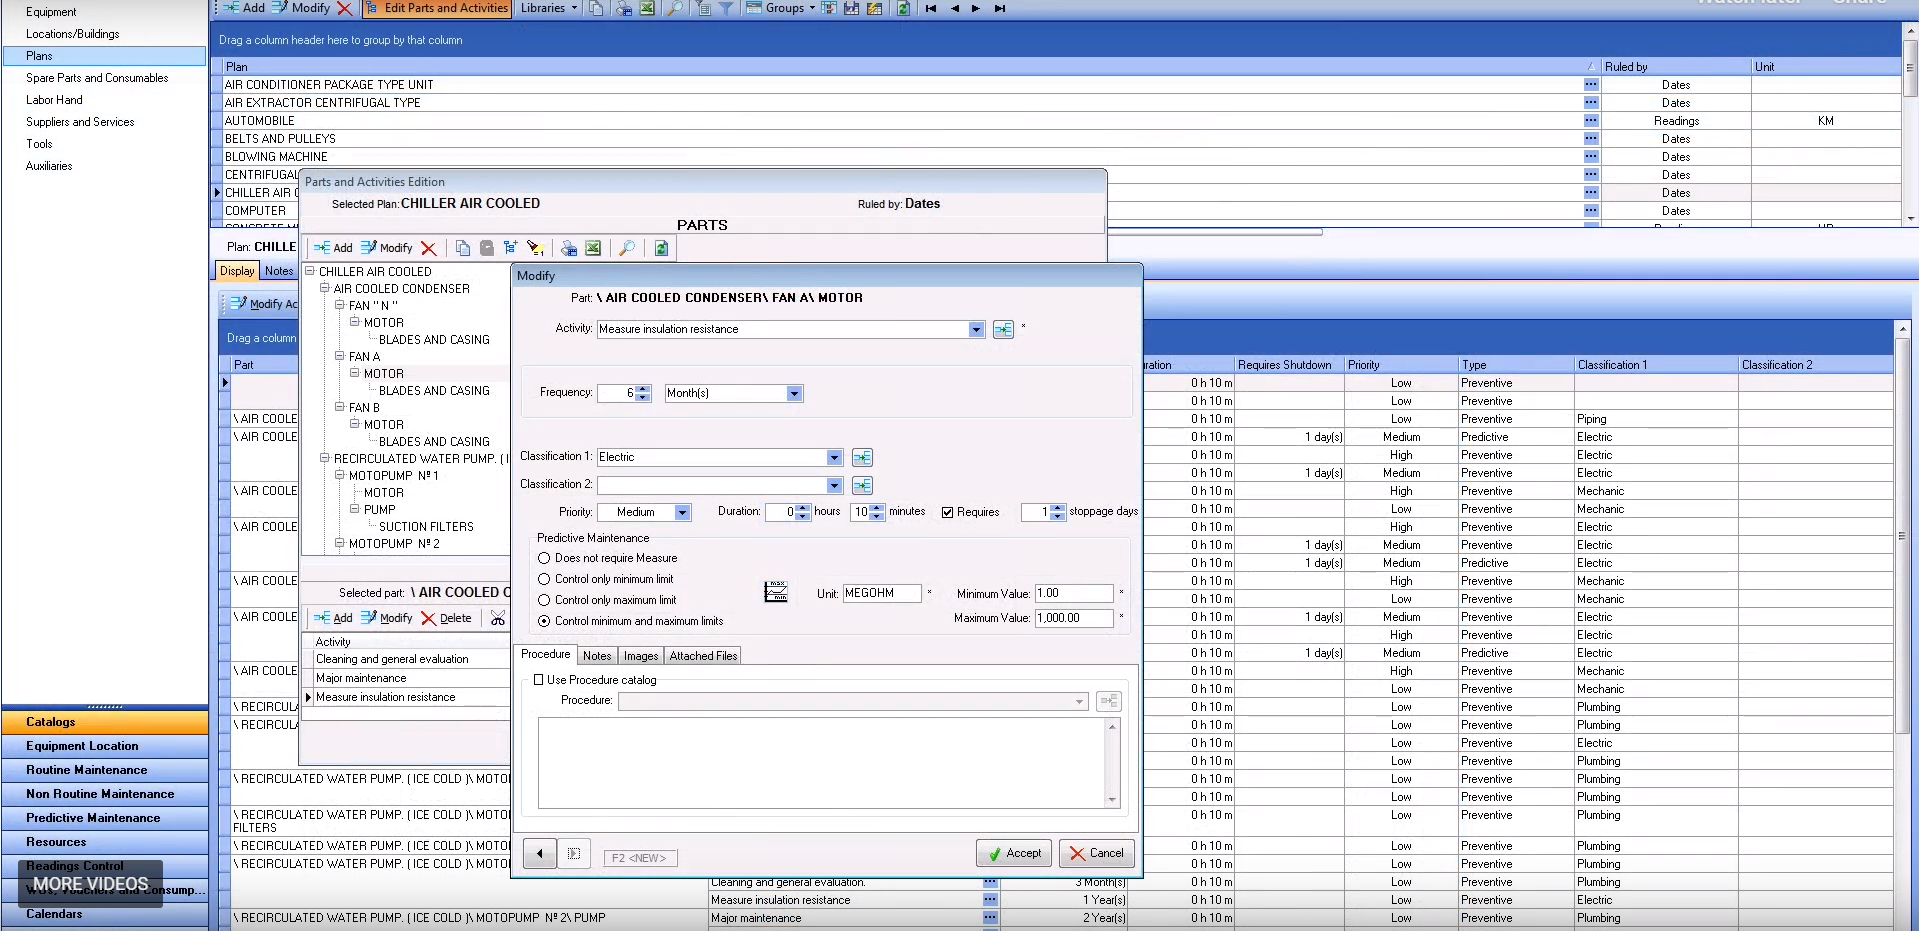The width and height of the screenshot is (1919, 931).
Task: Switch to the Notes tab in Modify dialog
Action: (x=597, y=656)
